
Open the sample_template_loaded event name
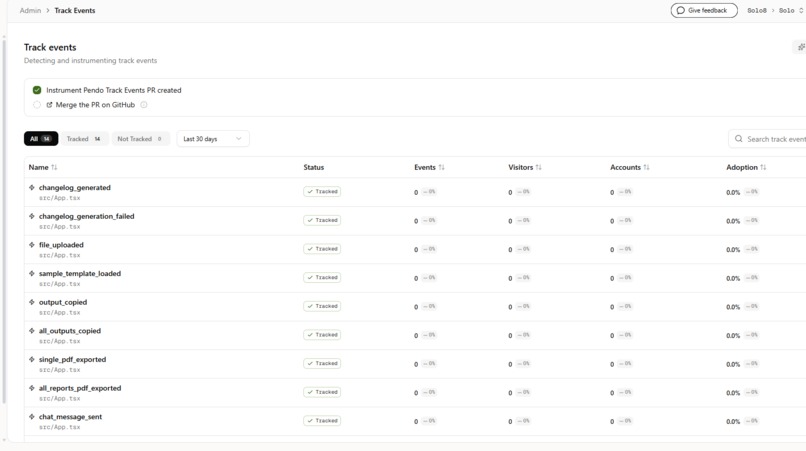80,274
